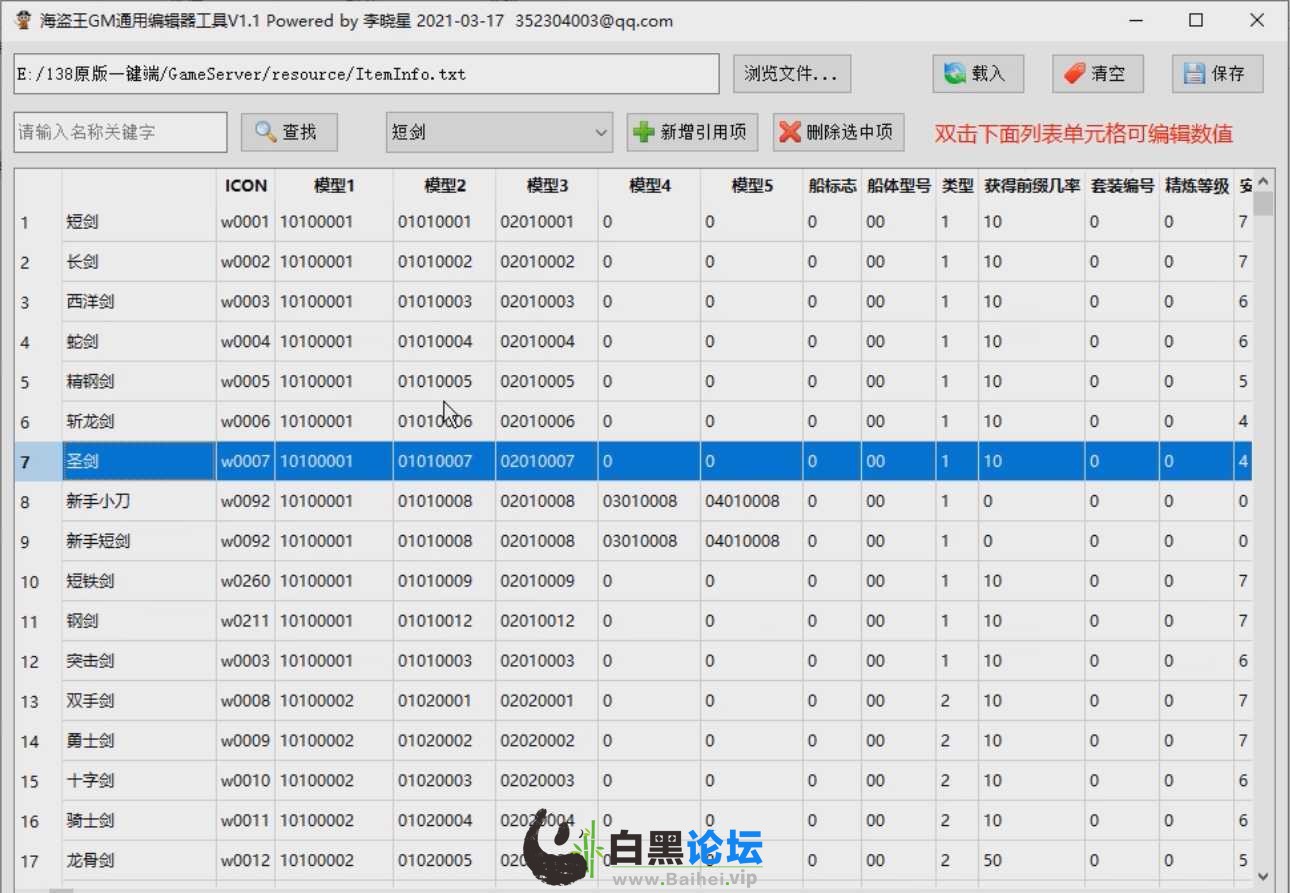Image resolution: width=1290 pixels, height=893 pixels.
Task: Click the 船标志 column header
Action: pyautogui.click(x=832, y=186)
